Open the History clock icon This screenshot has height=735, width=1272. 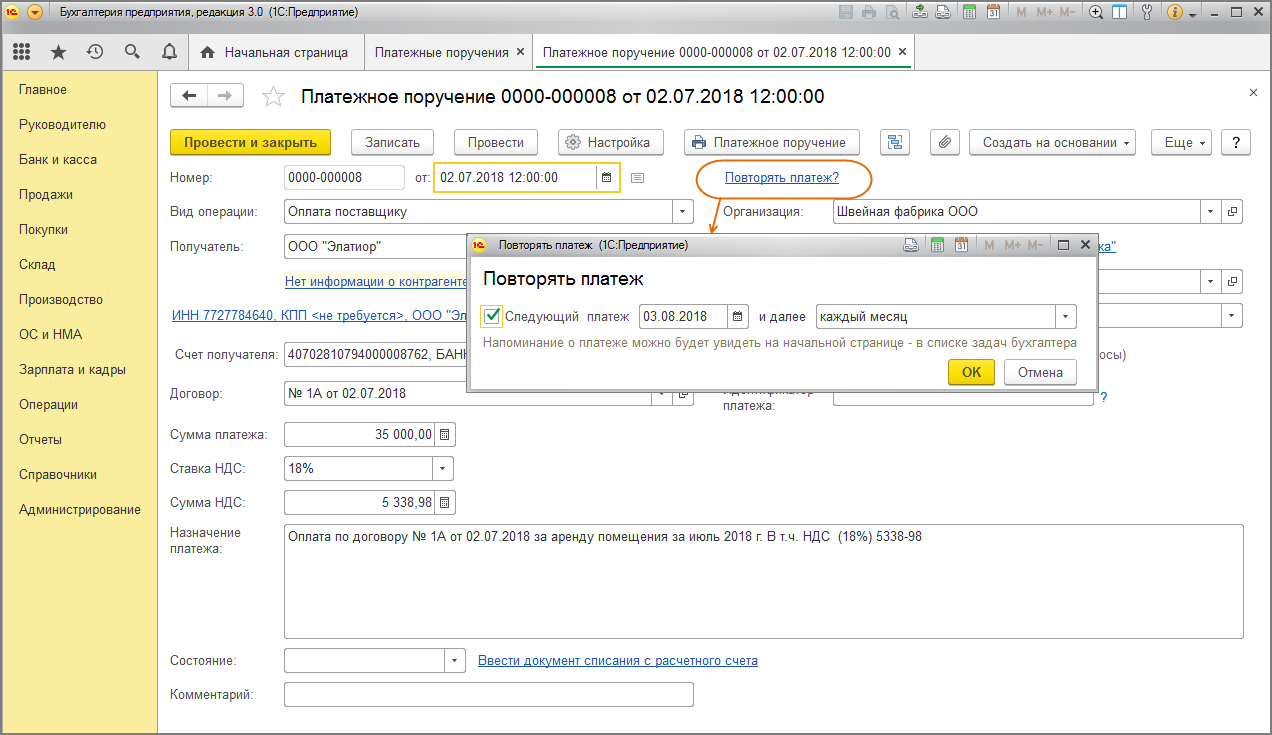point(95,52)
